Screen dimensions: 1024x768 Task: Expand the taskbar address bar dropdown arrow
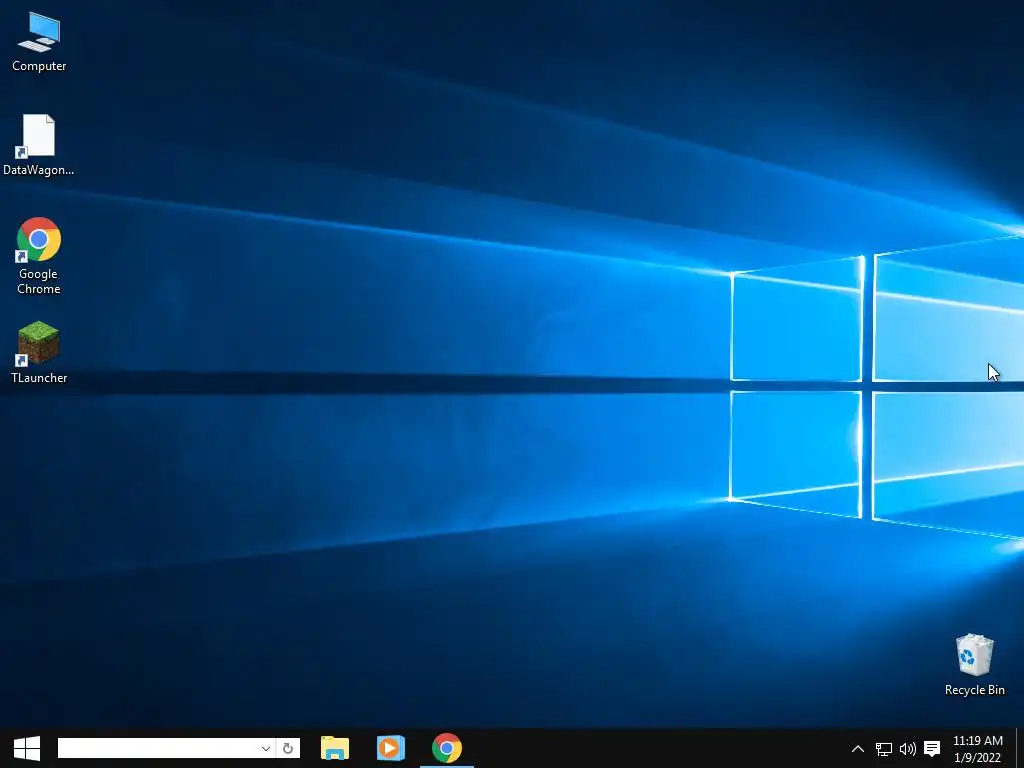pos(266,748)
